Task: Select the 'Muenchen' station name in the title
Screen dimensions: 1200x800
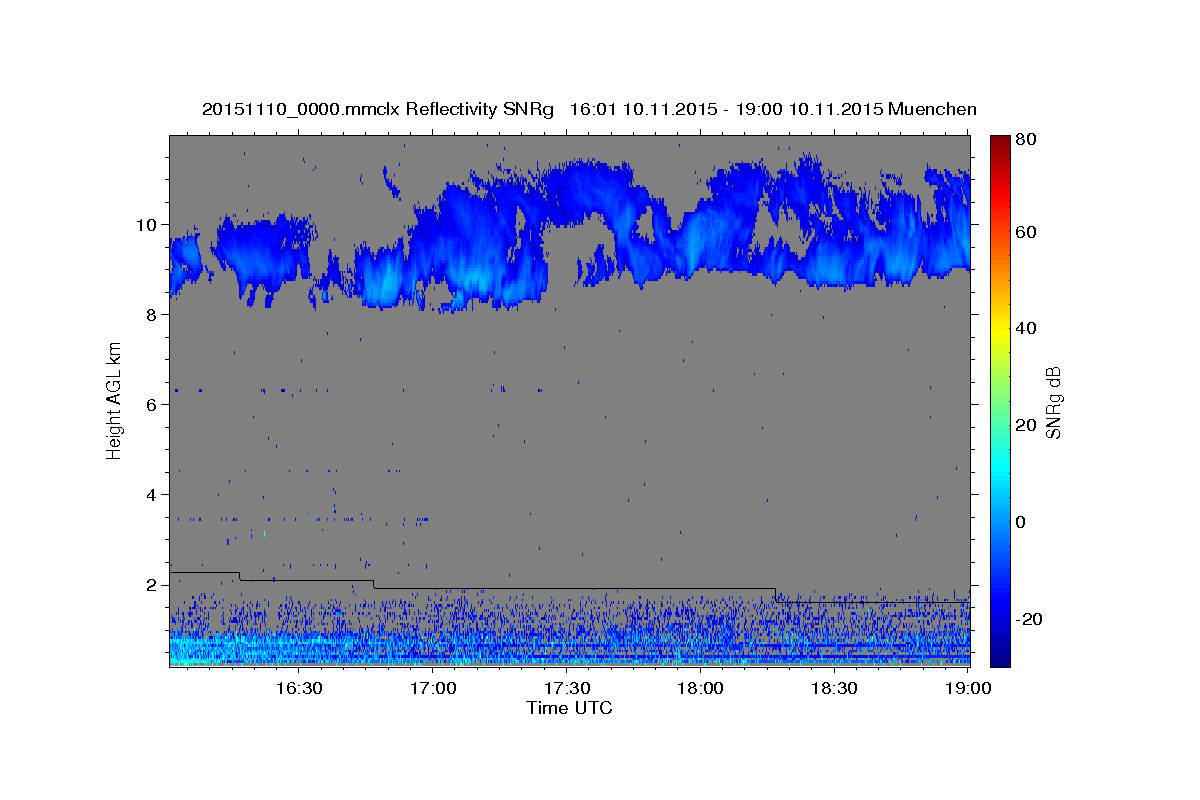Action: [x=932, y=109]
